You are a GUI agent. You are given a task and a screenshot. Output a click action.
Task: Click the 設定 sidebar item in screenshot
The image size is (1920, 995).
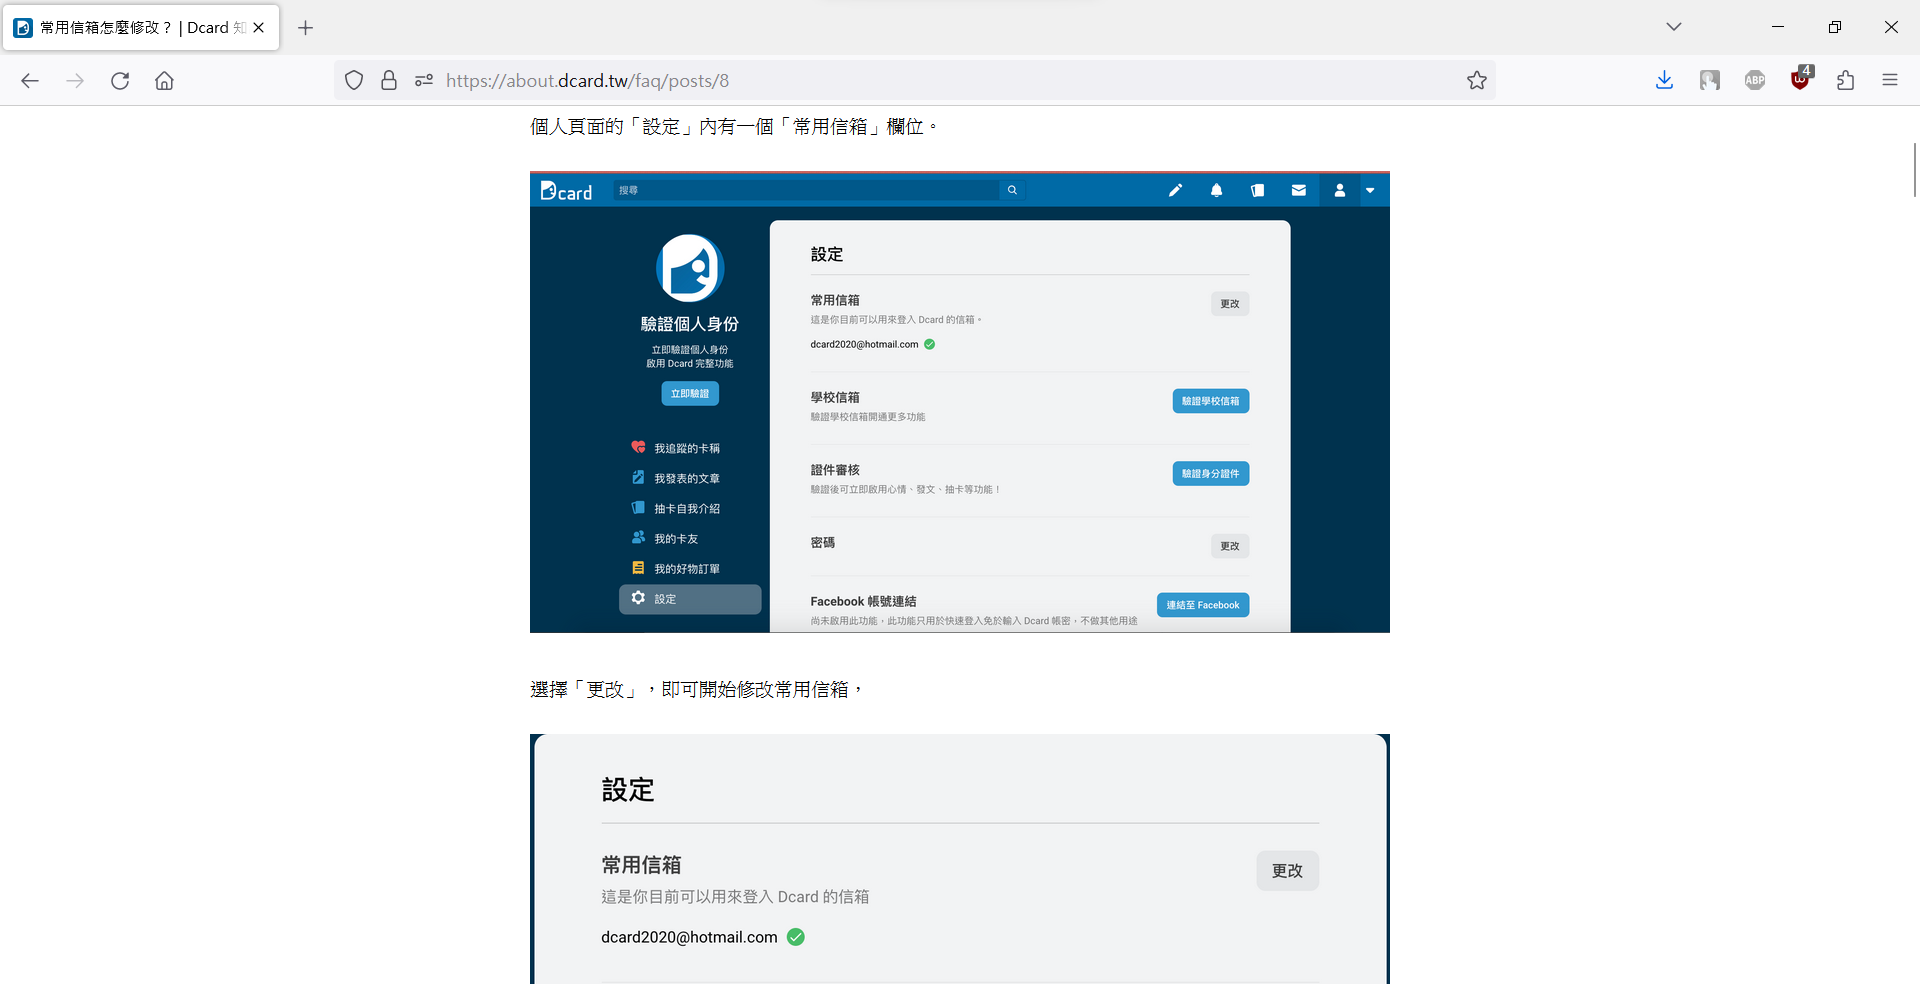click(690, 599)
